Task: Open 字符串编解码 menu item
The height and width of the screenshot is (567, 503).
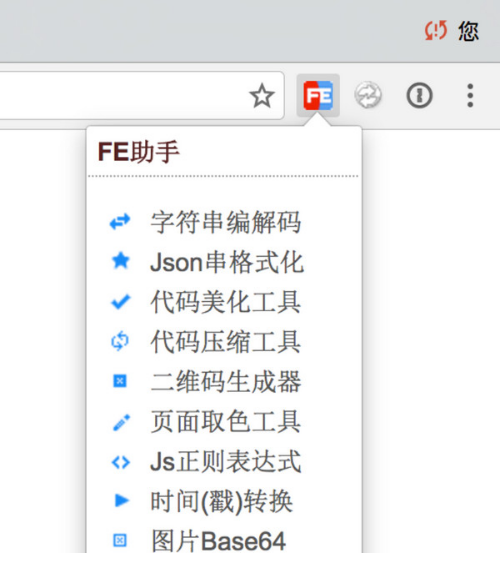Action: [x=226, y=222]
